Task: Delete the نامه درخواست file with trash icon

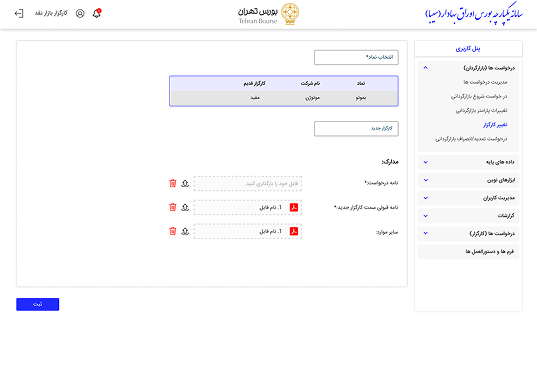Action: [x=173, y=184]
